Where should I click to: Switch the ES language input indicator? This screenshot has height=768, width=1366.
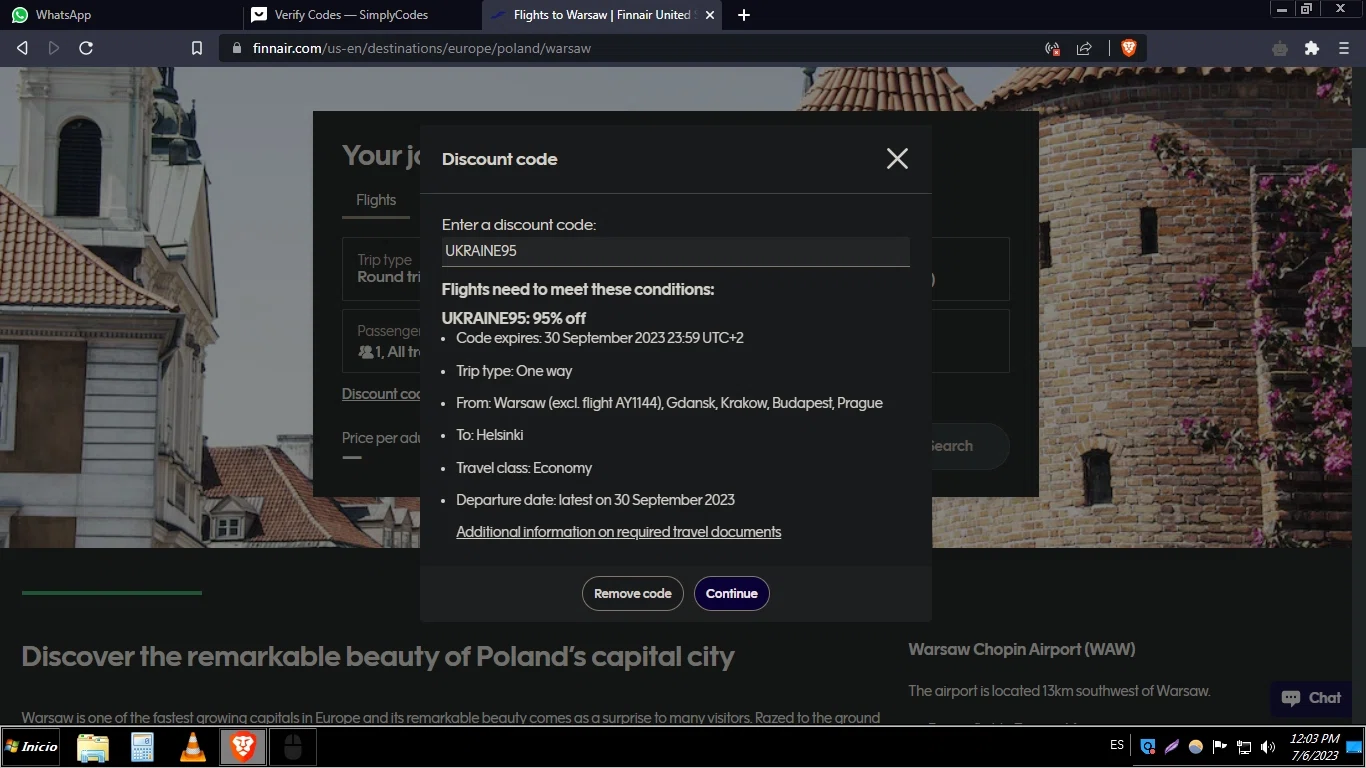tap(1117, 745)
